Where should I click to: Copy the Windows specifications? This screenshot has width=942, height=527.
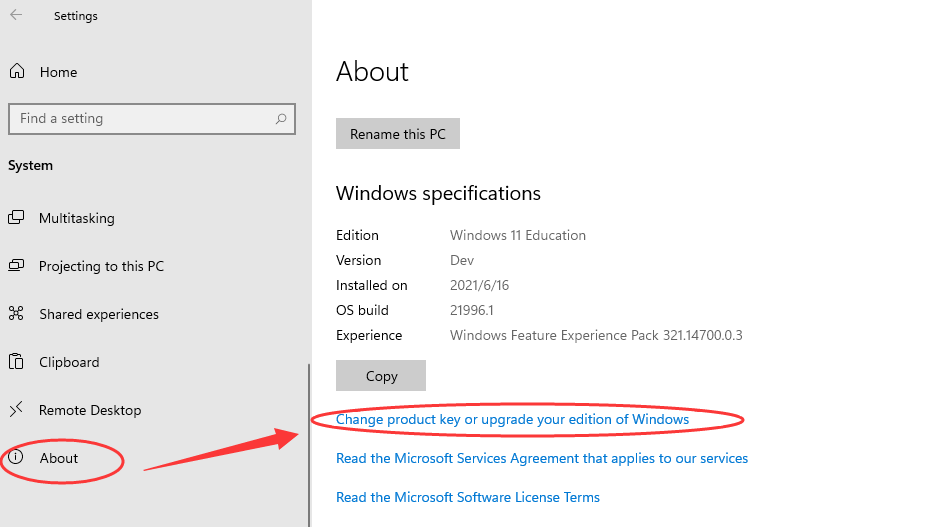pyautogui.click(x=381, y=376)
